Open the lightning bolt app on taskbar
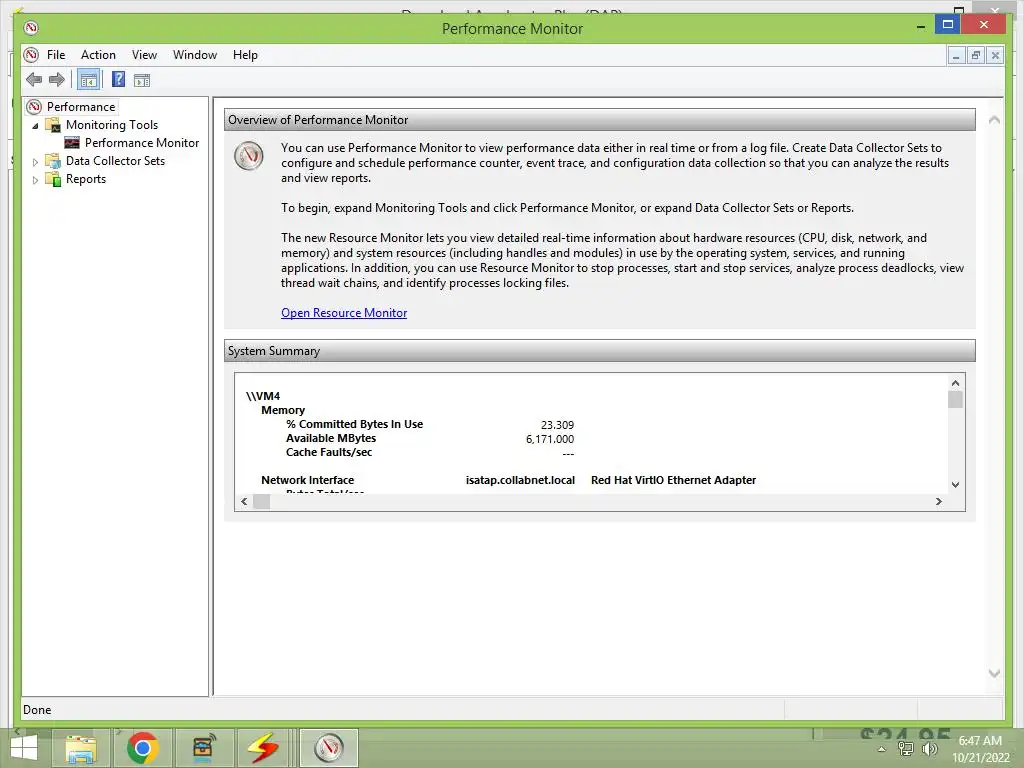 coord(263,748)
